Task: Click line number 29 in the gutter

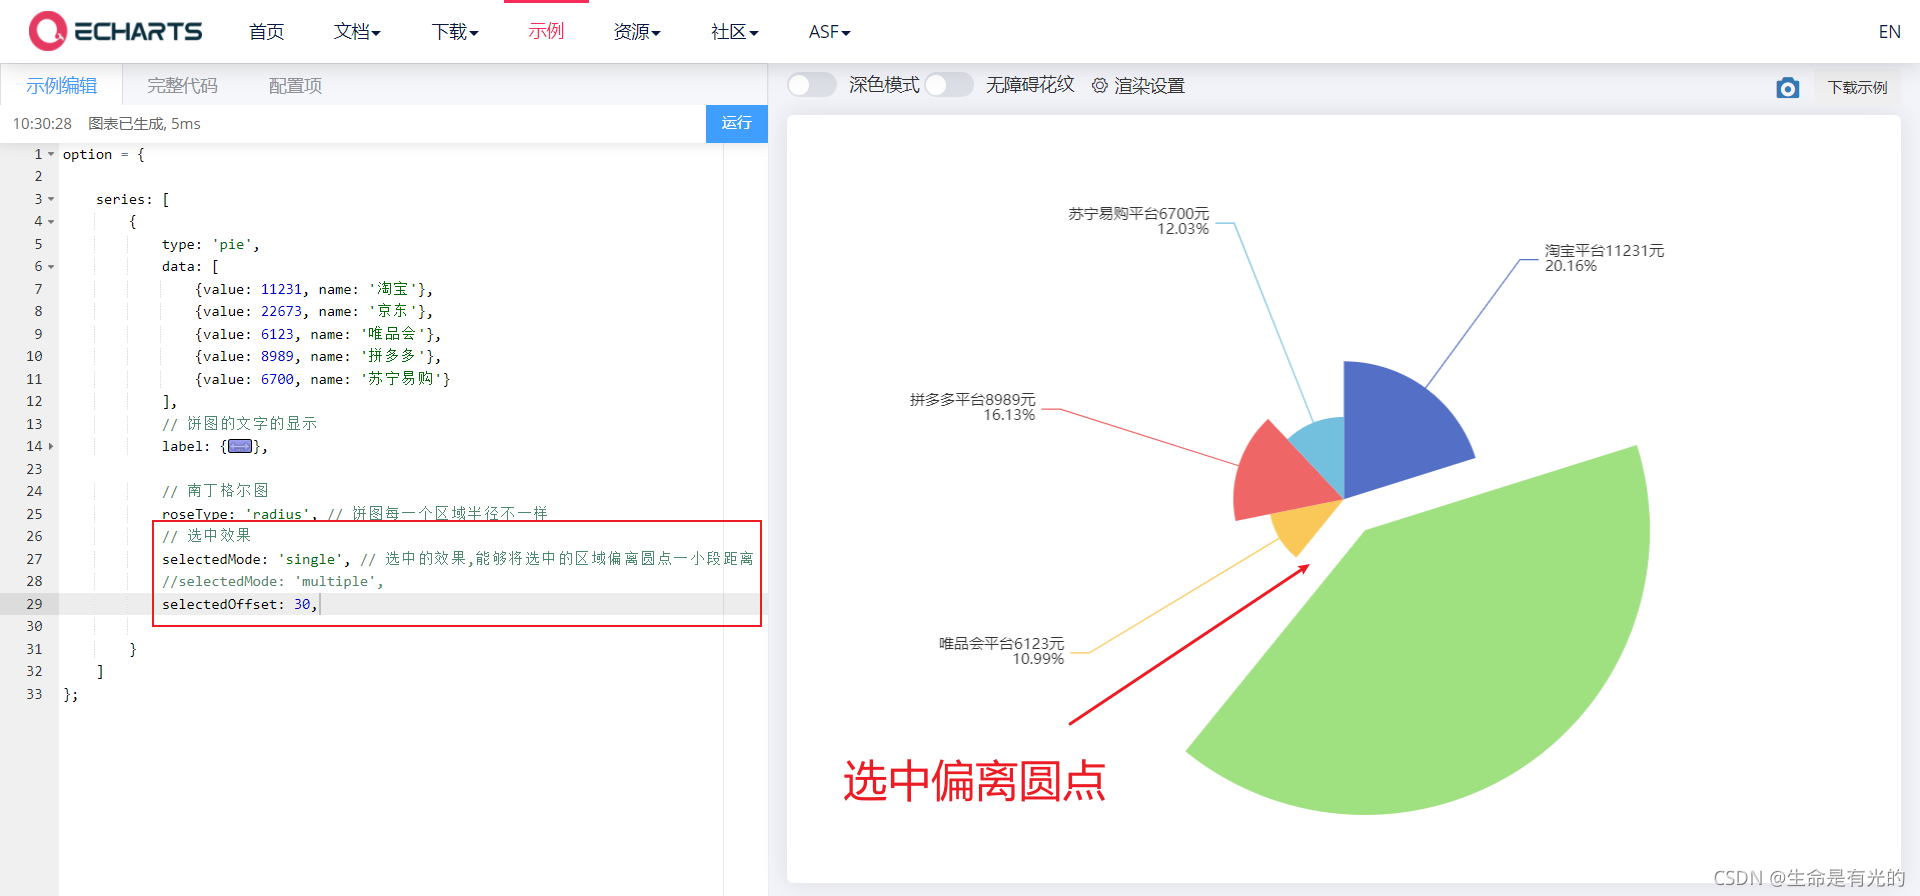Action: point(34,604)
